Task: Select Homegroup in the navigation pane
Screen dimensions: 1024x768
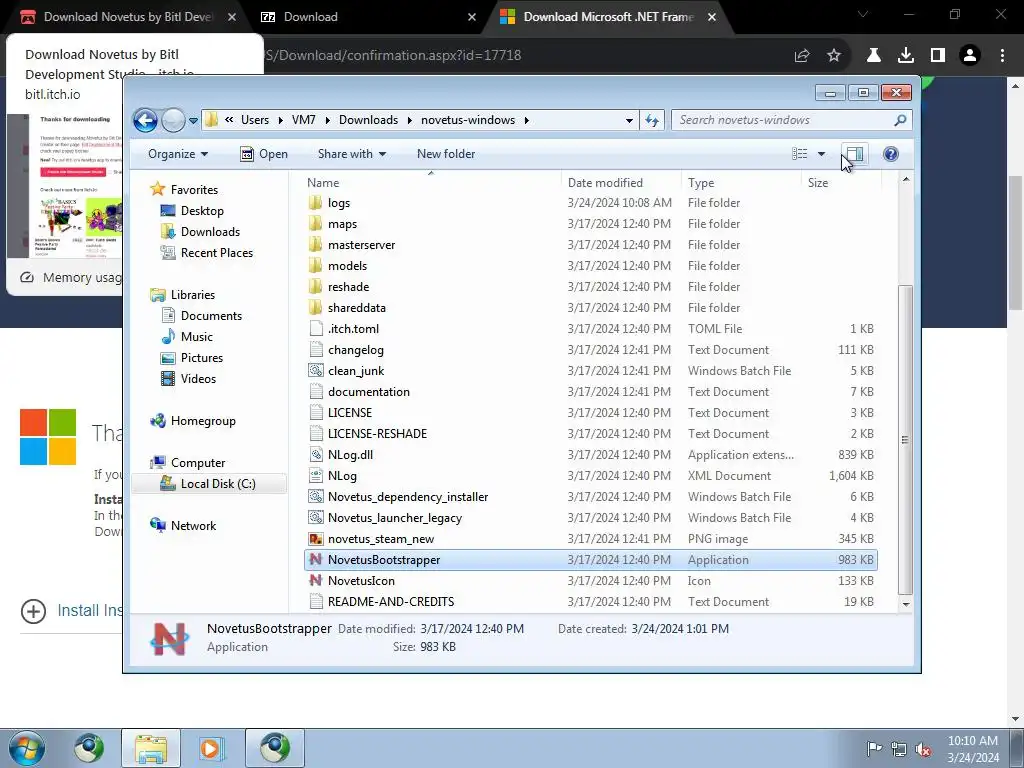Action: pos(202,421)
